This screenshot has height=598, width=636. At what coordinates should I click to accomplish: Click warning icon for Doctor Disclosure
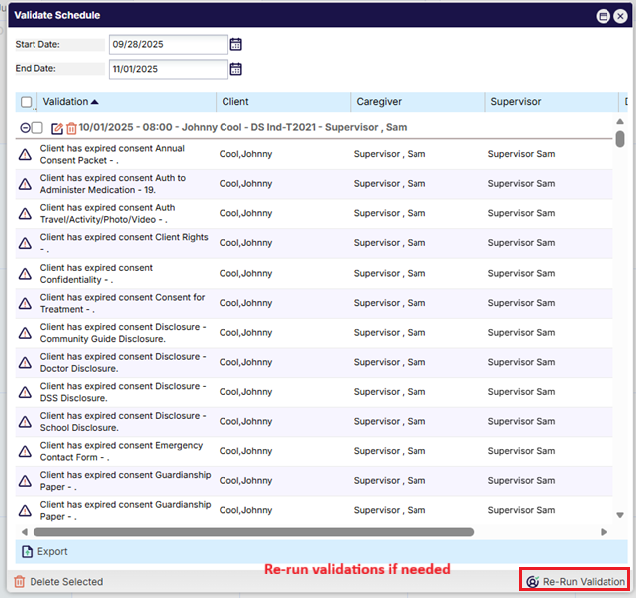tap(25, 362)
